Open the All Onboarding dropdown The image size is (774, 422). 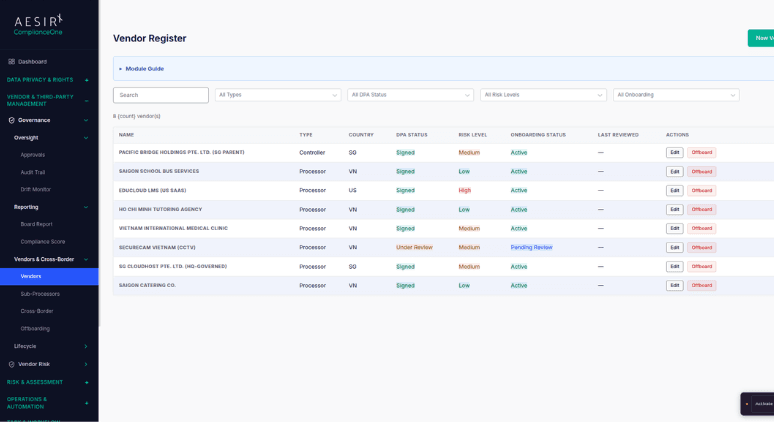676,95
